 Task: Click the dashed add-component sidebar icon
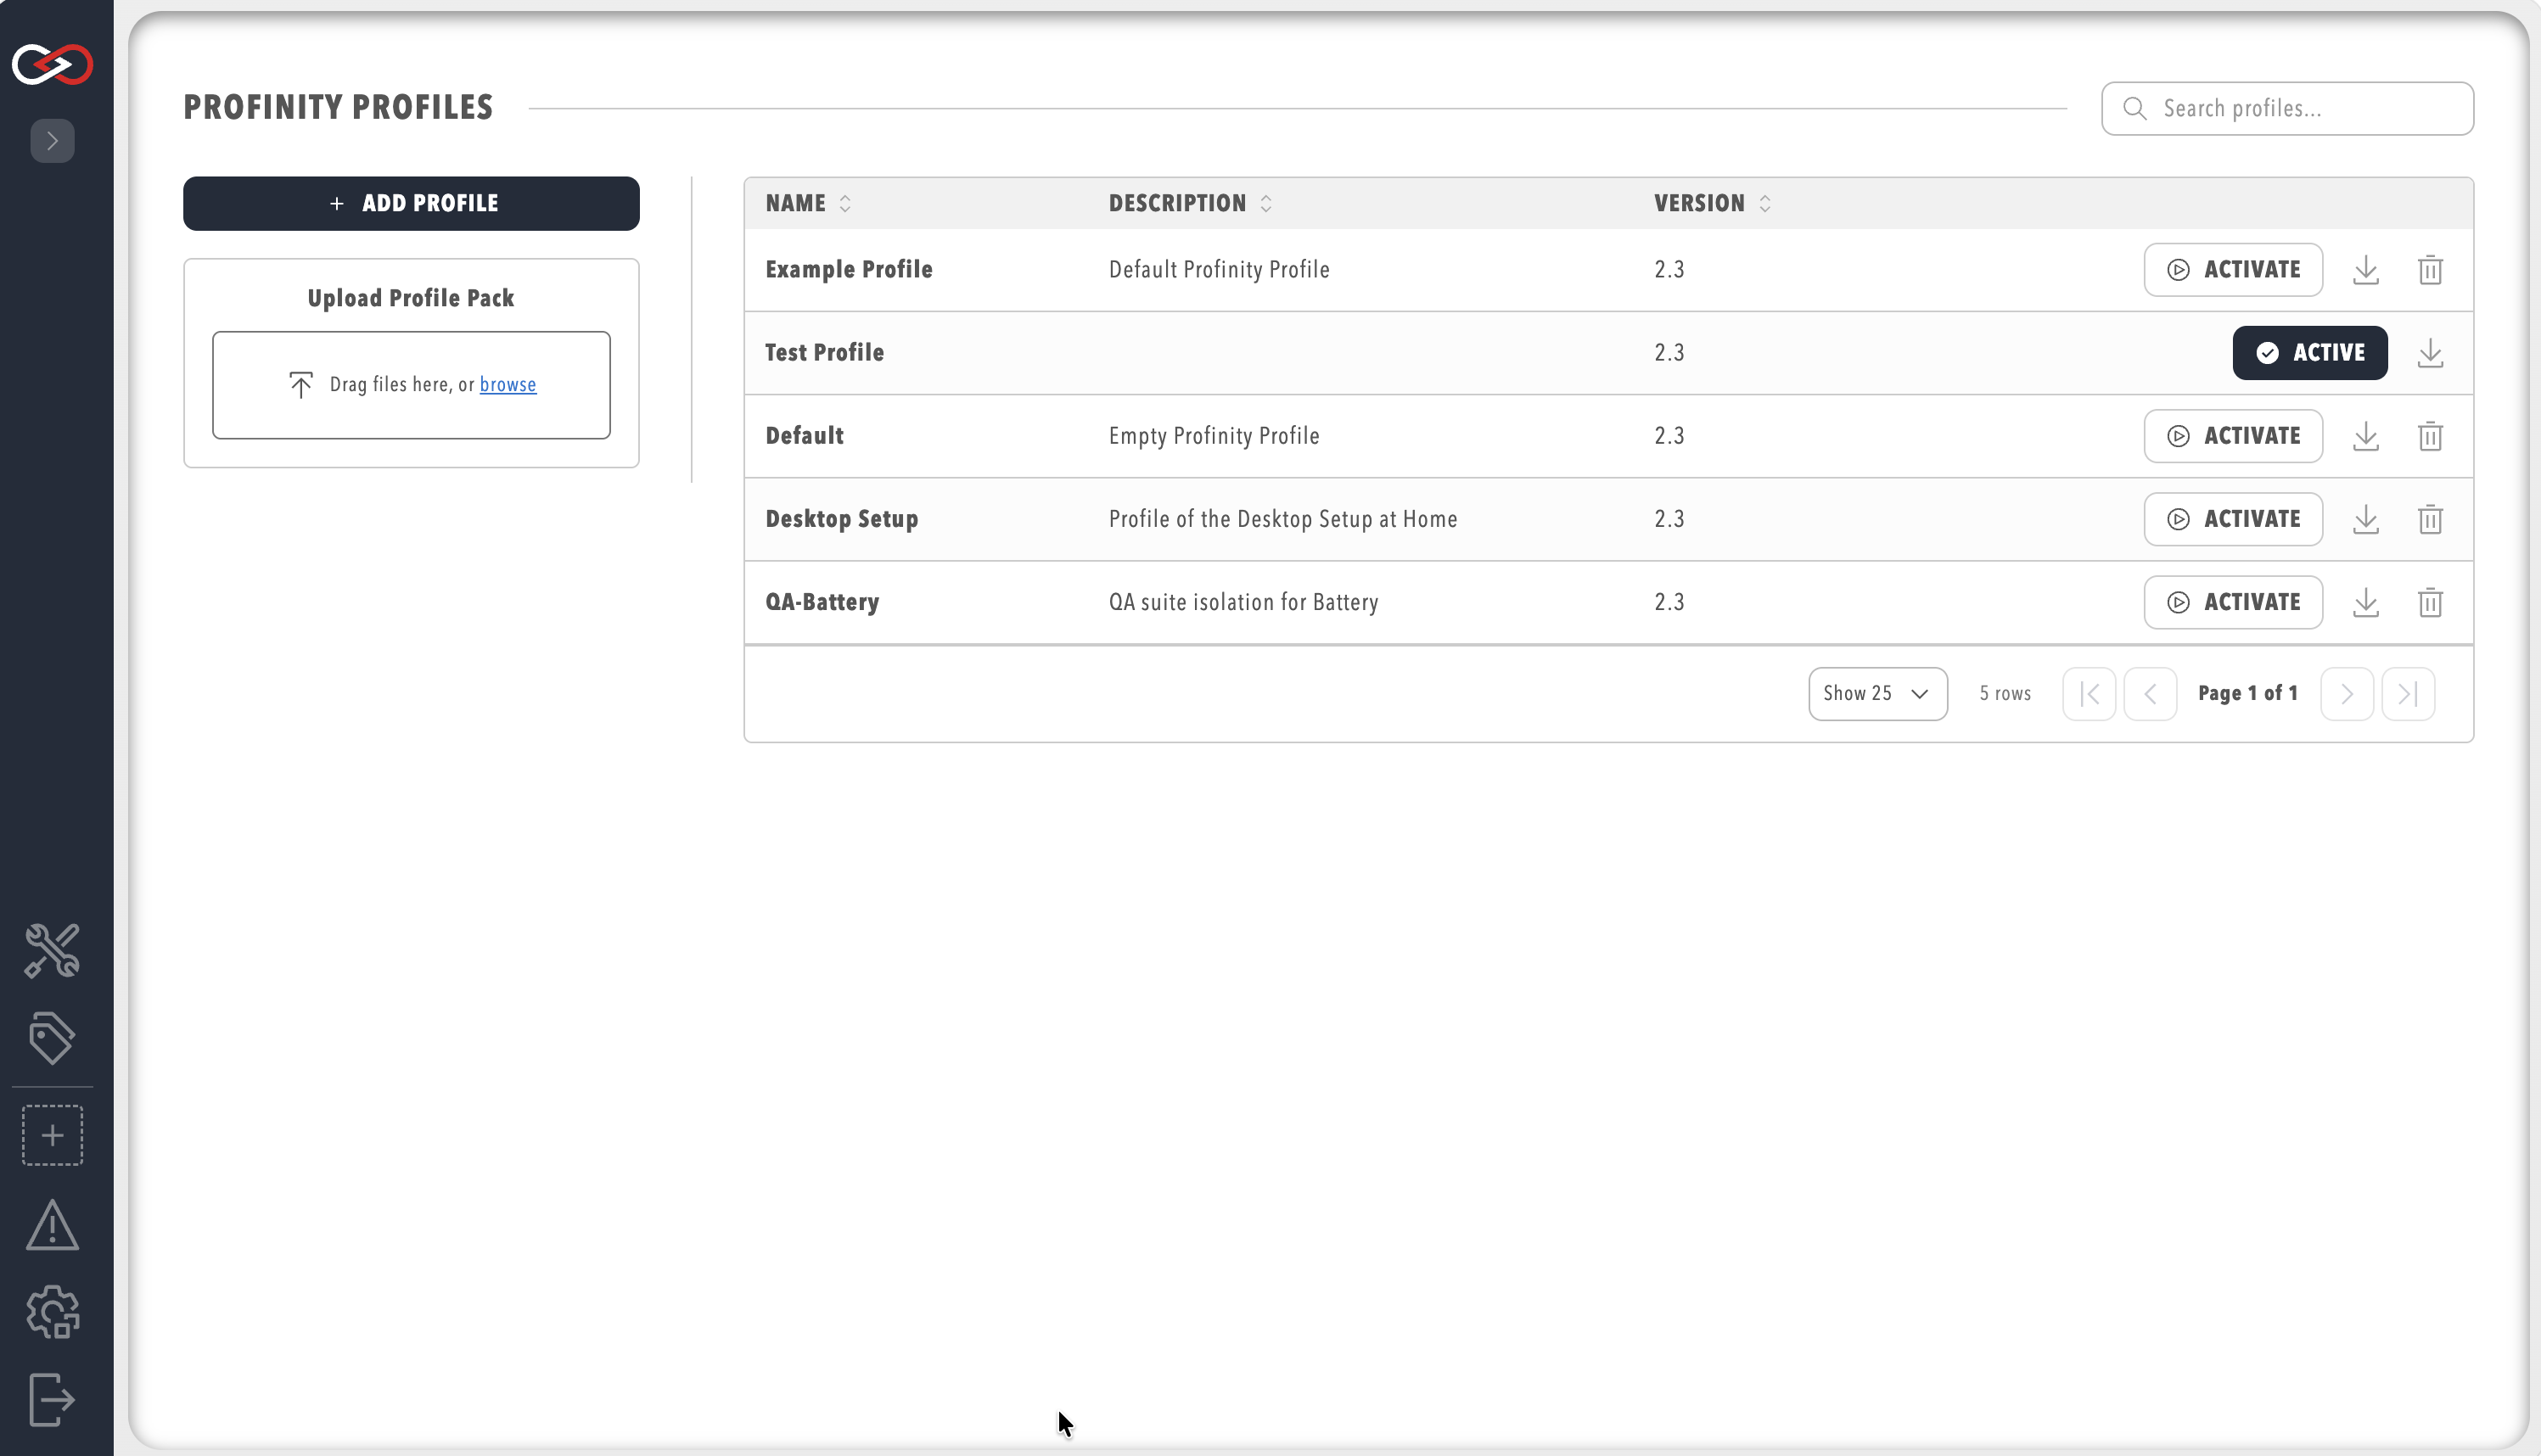[52, 1135]
